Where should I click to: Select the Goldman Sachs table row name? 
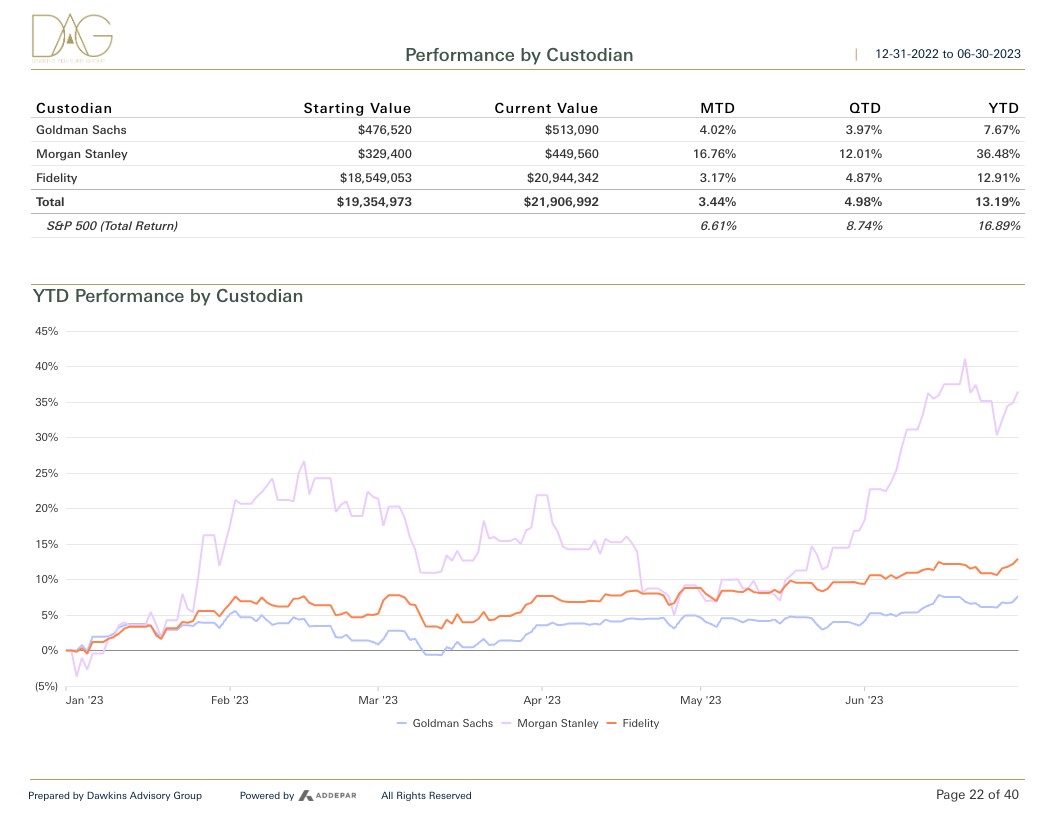coord(81,130)
